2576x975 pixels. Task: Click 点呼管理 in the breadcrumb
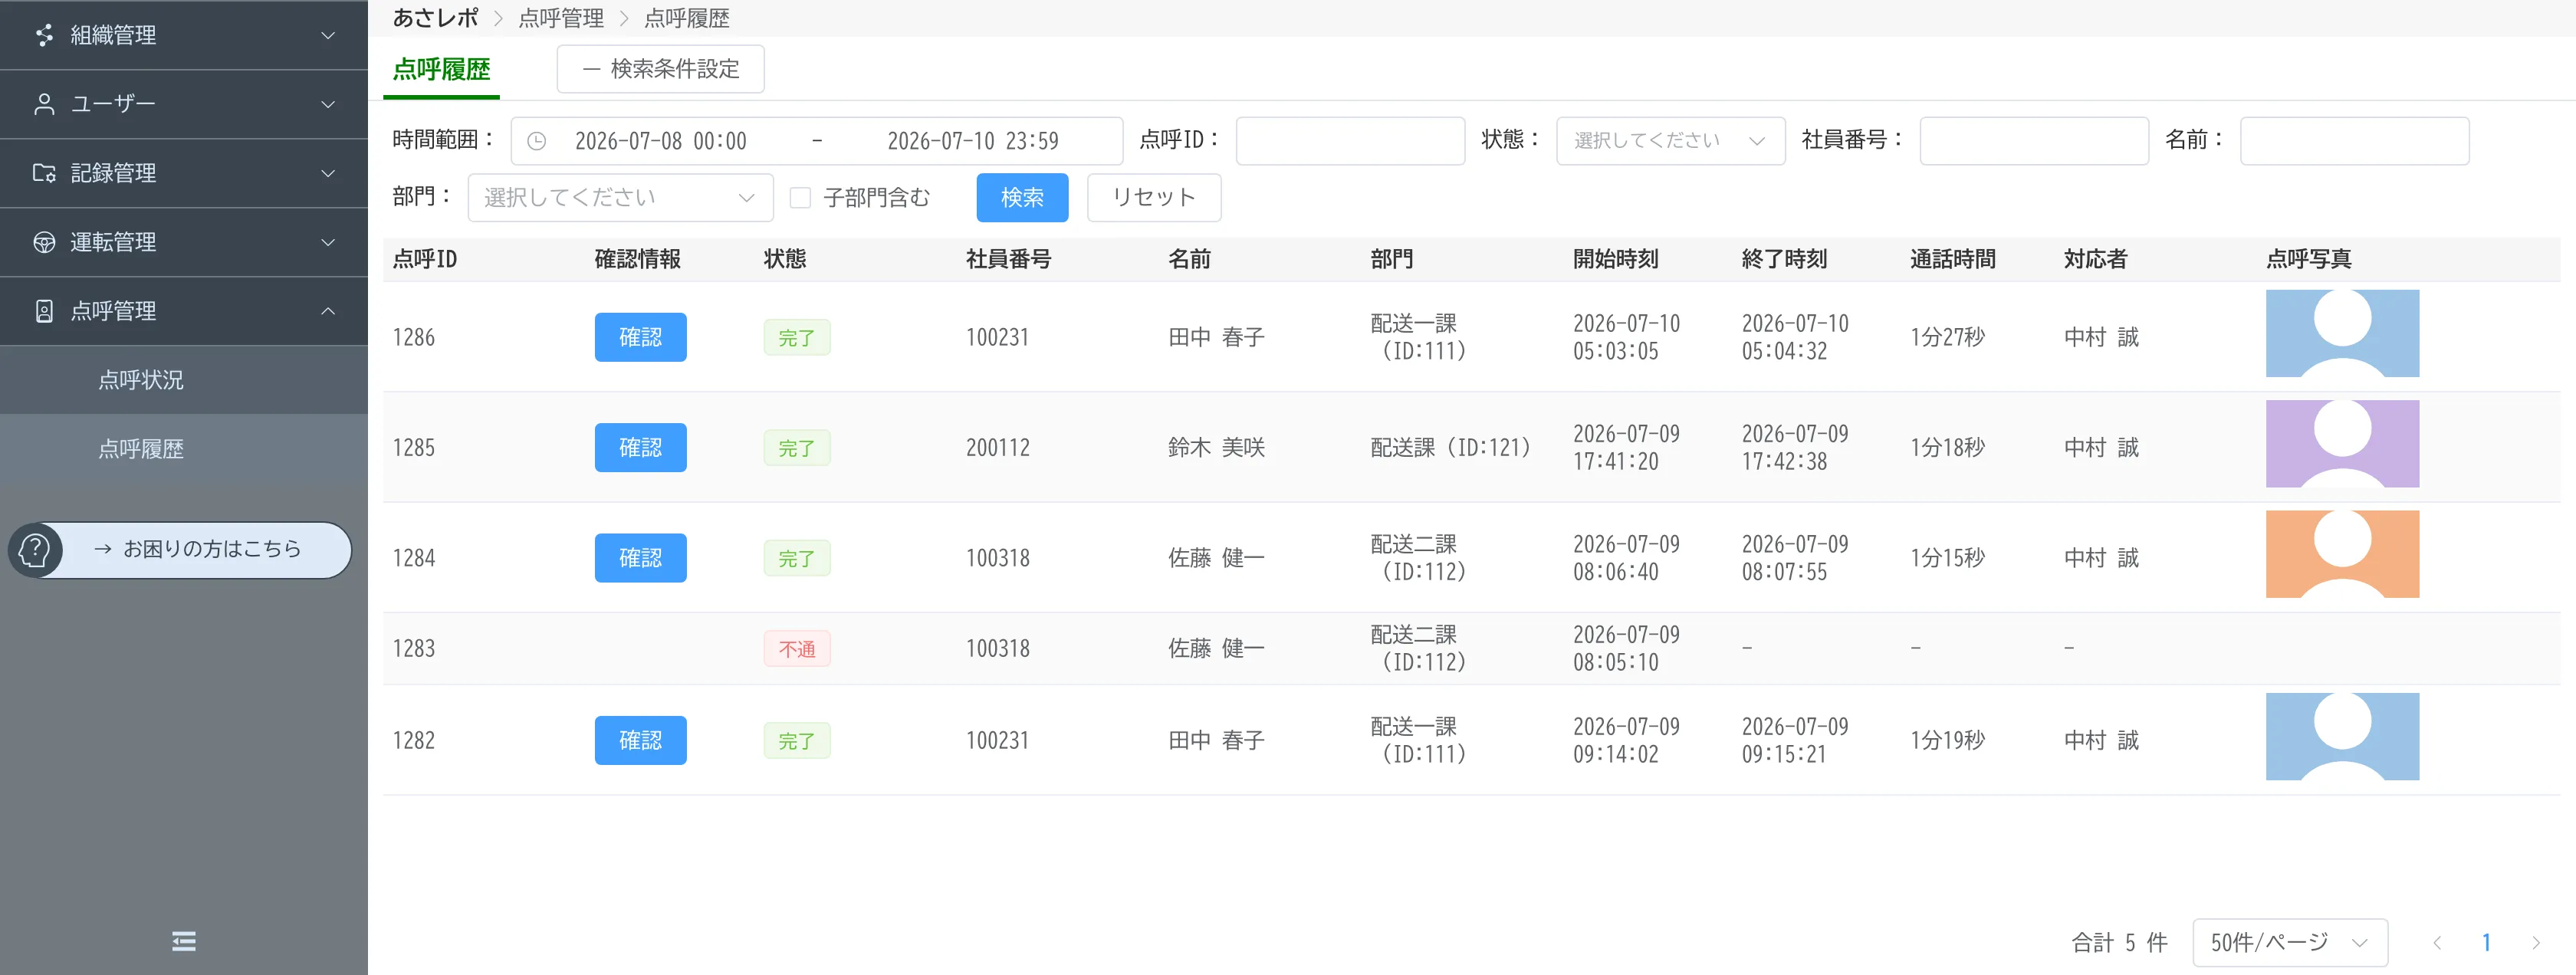[x=561, y=19]
